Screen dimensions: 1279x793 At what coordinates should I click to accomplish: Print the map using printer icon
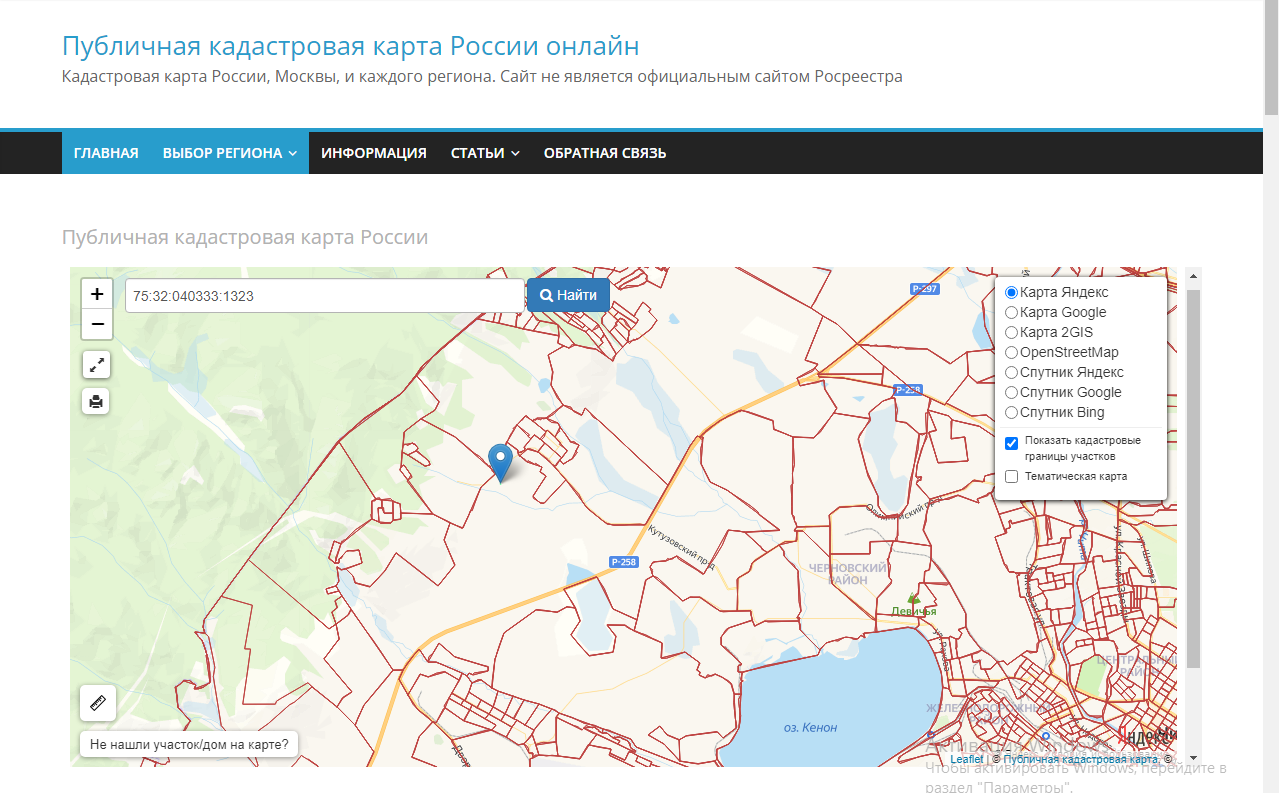point(96,402)
